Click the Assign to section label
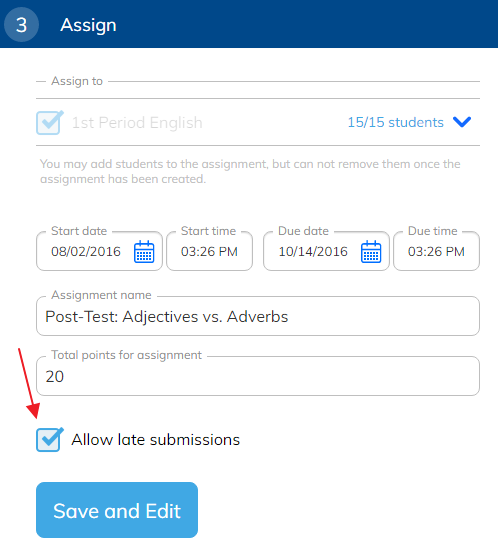Screen dimensions: 498x552 coord(77,81)
